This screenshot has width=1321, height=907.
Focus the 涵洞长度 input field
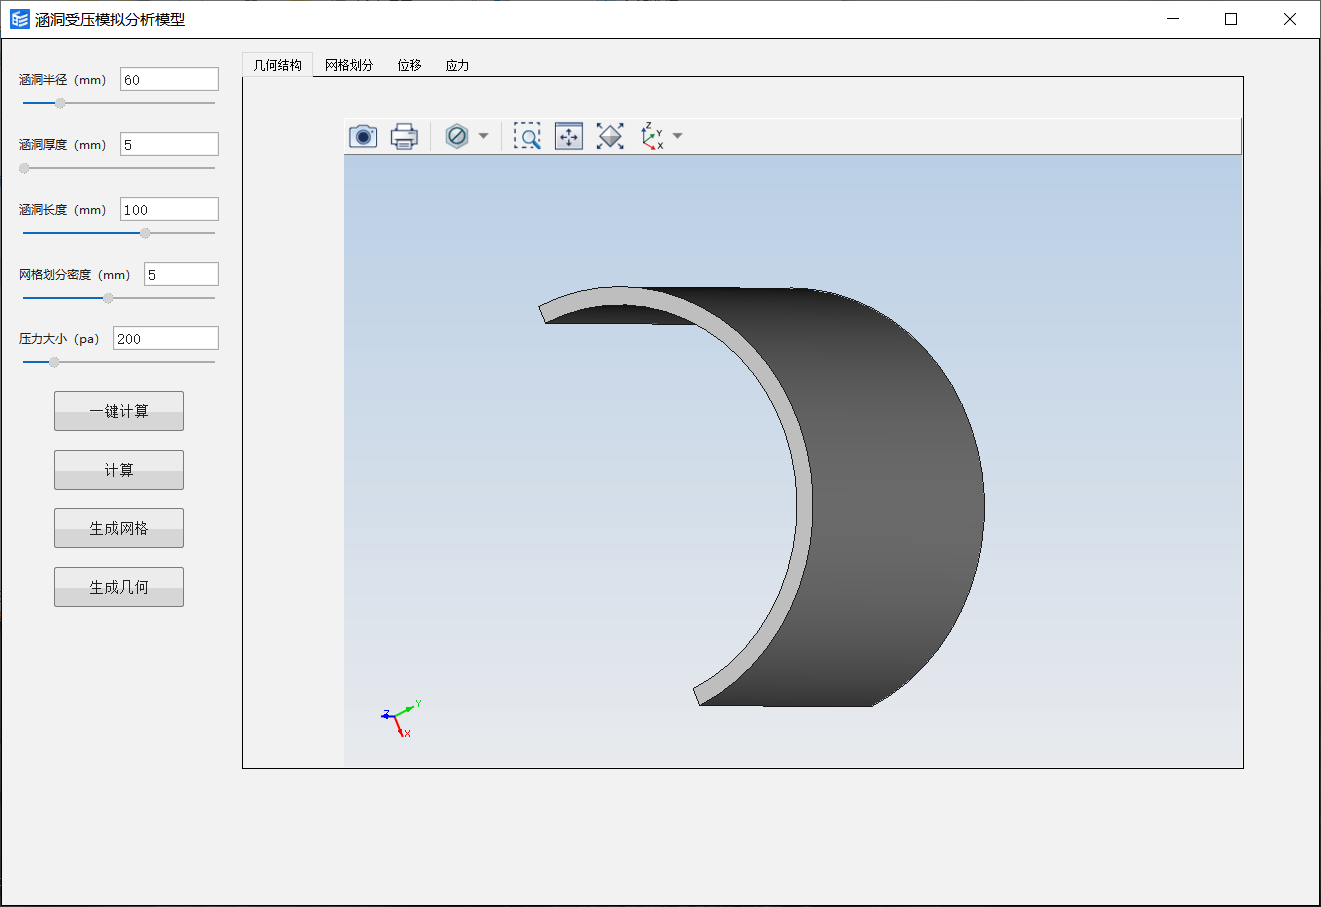point(169,209)
